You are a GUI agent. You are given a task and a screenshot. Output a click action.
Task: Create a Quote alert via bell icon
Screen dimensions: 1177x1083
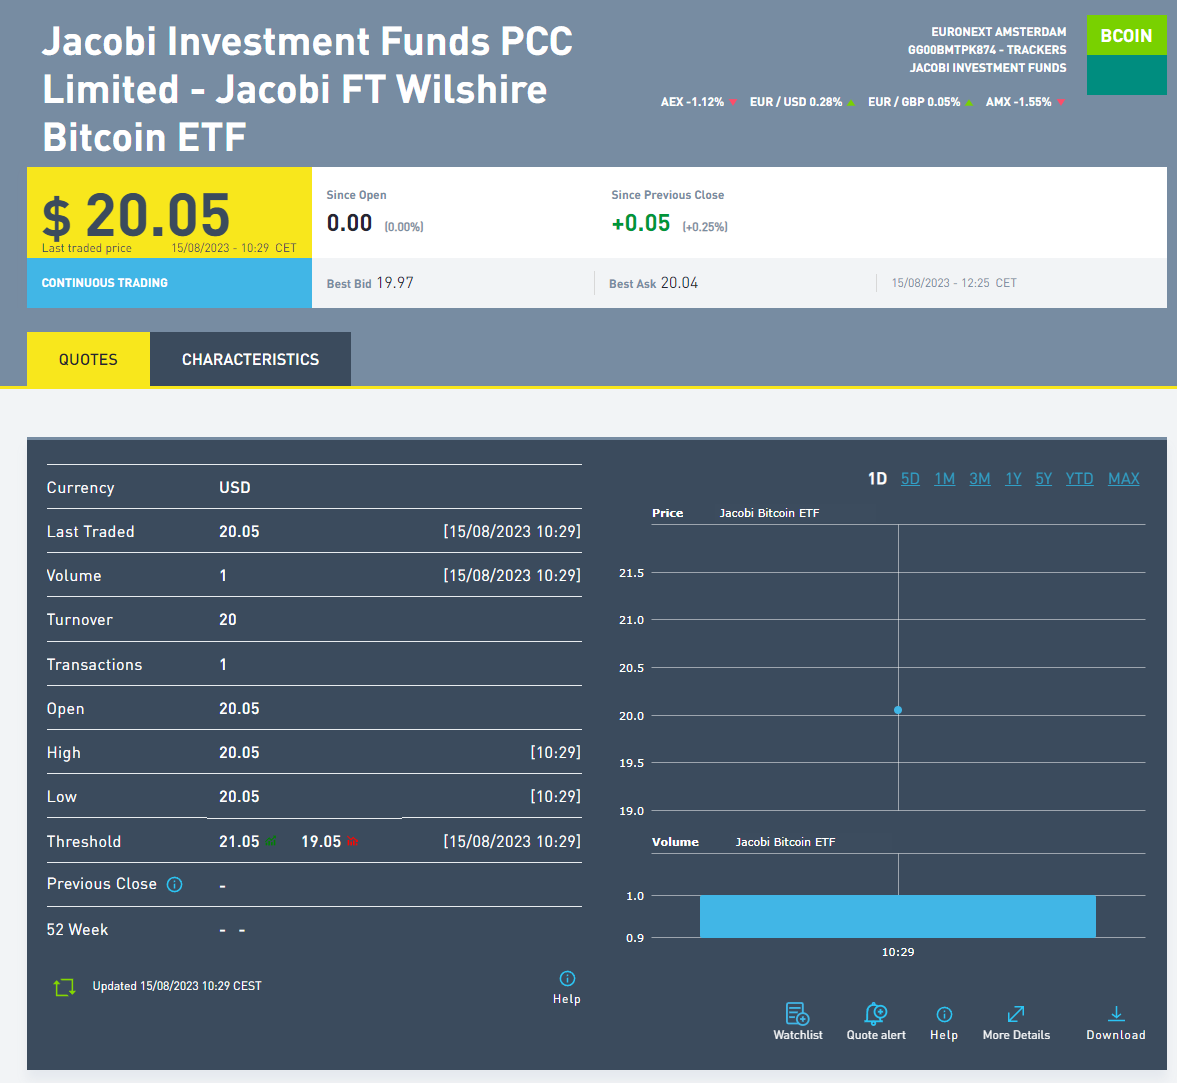(x=875, y=1015)
